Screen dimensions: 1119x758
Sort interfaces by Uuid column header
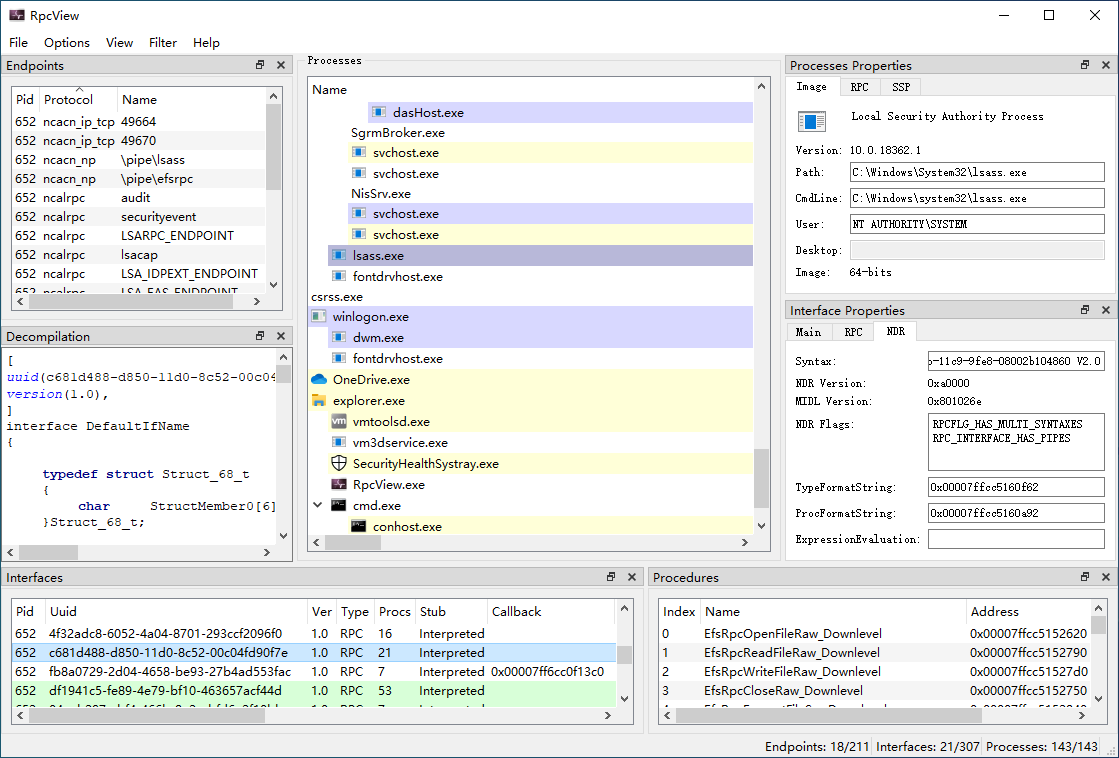[x=176, y=611]
